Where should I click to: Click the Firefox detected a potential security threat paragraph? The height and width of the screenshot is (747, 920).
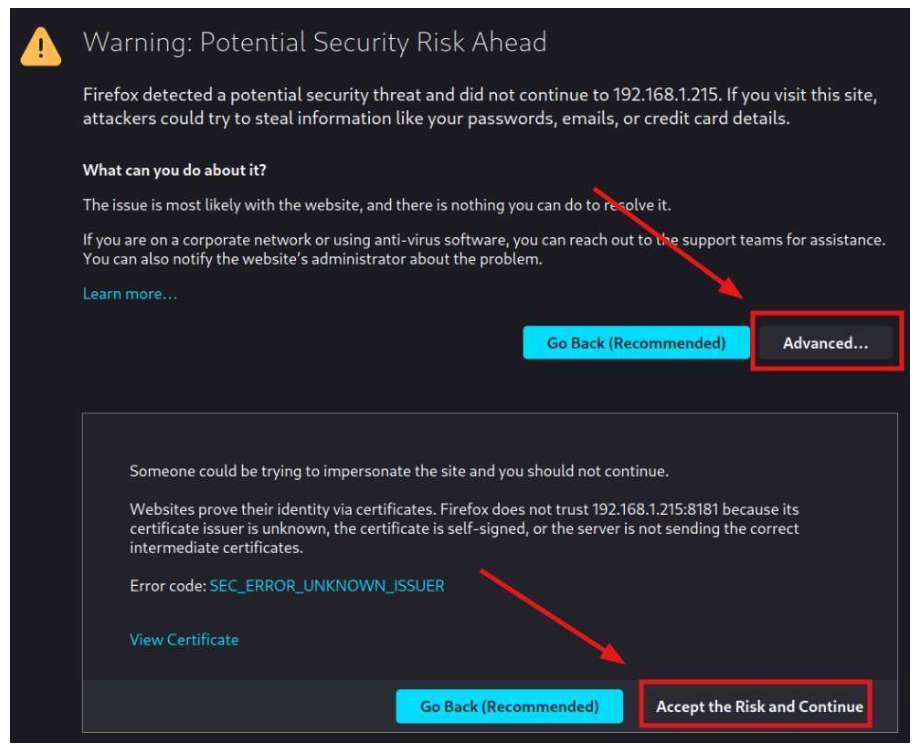pyautogui.click(x=480, y=106)
